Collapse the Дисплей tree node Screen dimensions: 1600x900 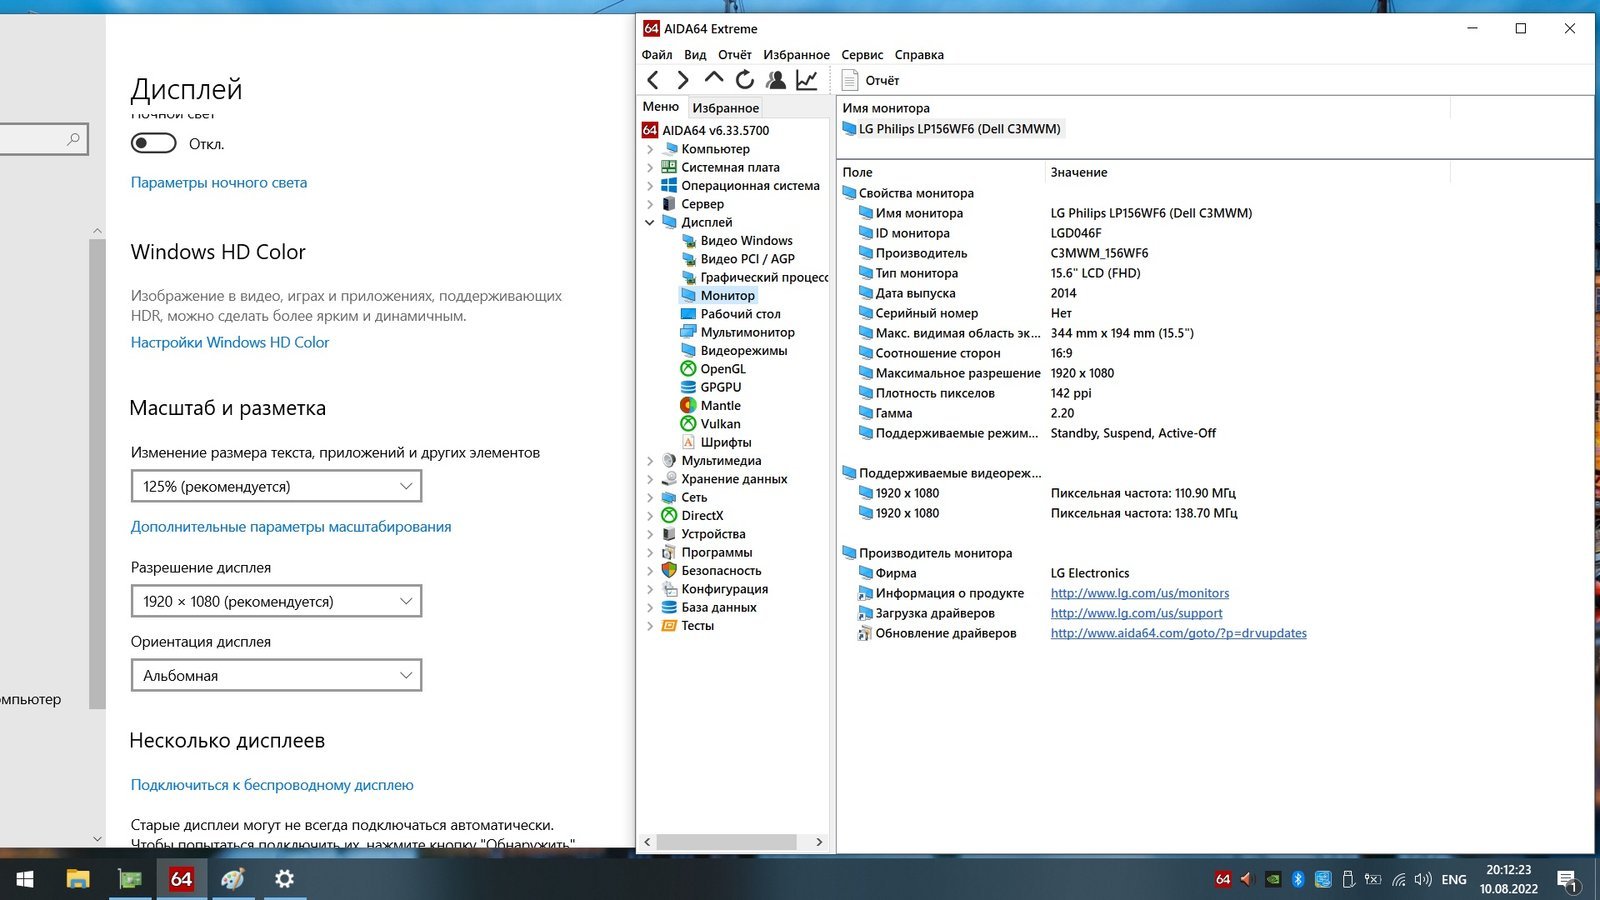(x=650, y=222)
